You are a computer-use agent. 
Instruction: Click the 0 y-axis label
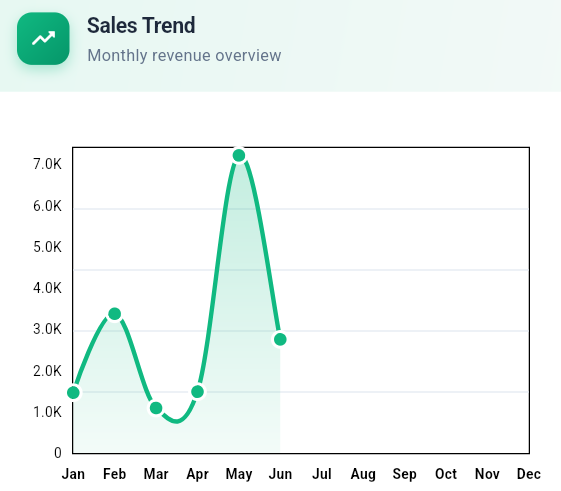coord(58,453)
